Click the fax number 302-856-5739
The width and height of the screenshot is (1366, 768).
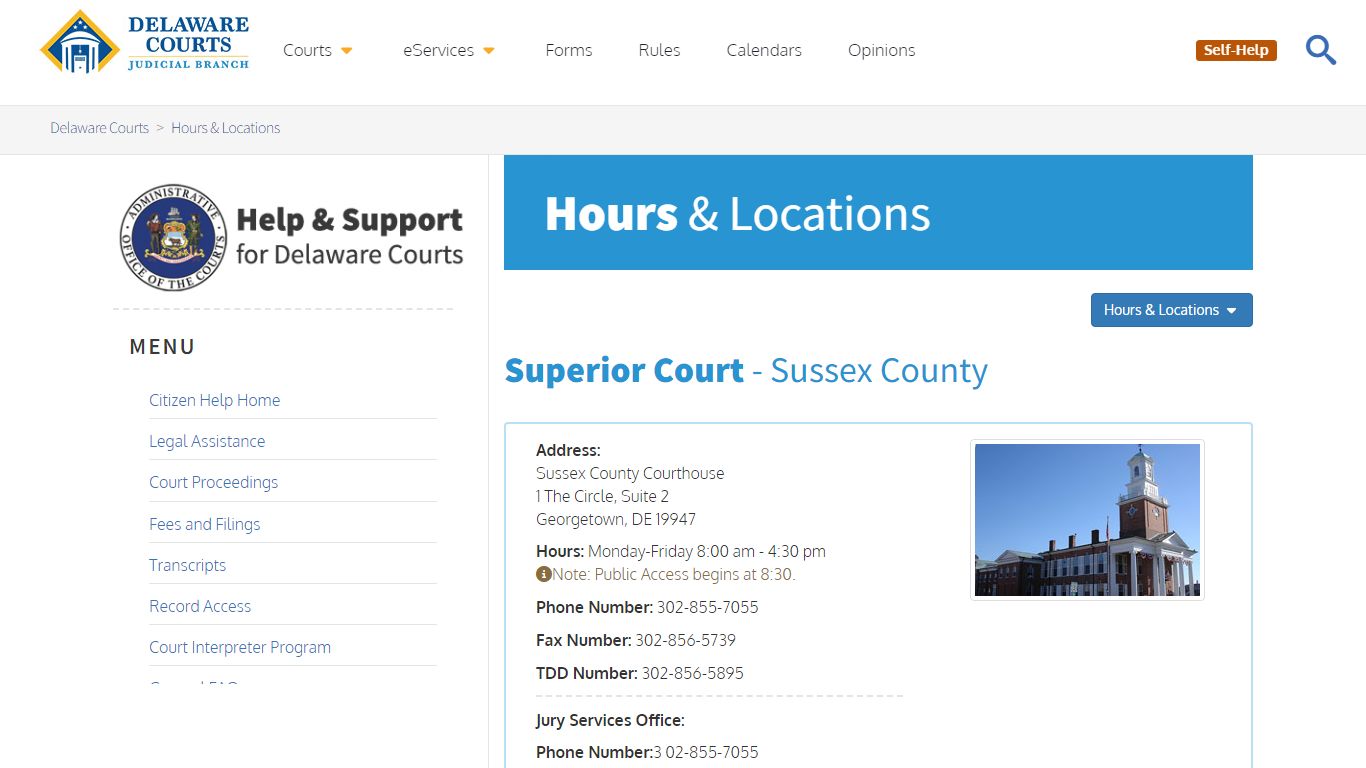pyautogui.click(x=685, y=640)
